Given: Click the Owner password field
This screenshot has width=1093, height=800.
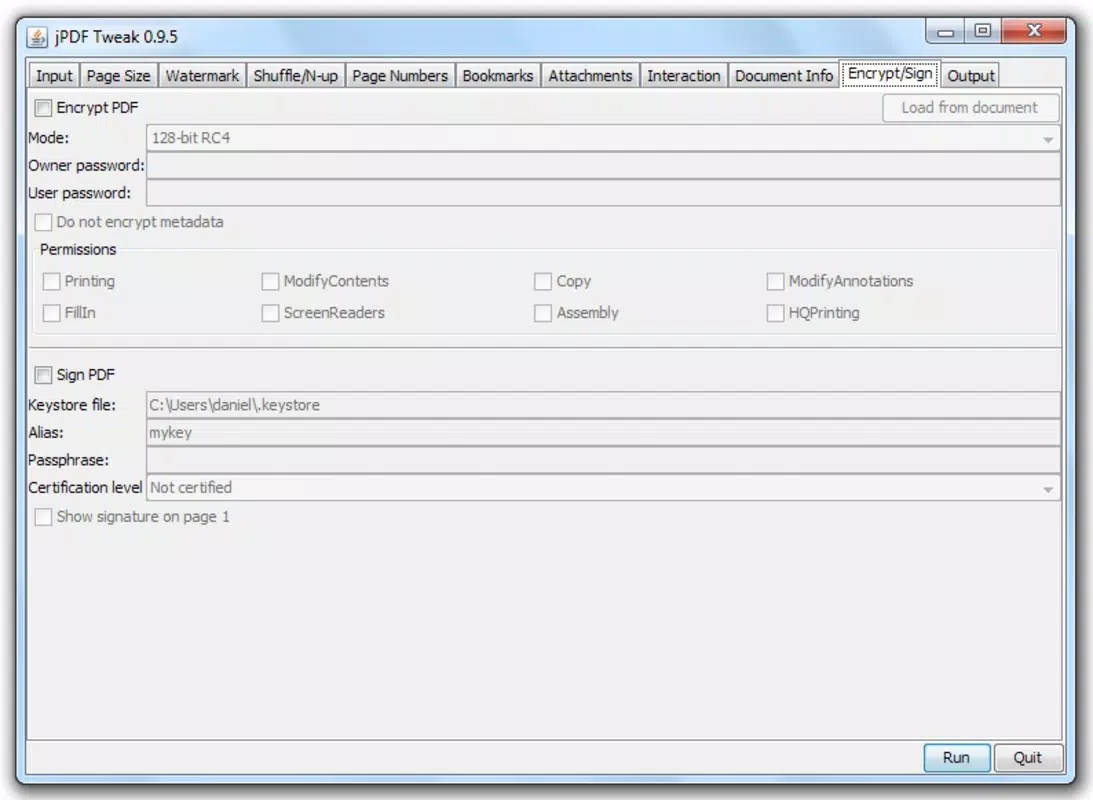Looking at the screenshot, I should tap(604, 166).
